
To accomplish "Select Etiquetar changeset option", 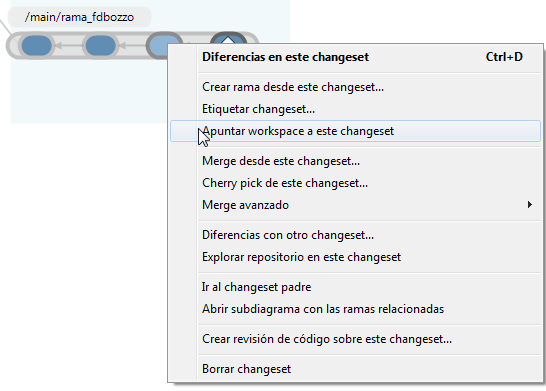I will [x=355, y=109].
